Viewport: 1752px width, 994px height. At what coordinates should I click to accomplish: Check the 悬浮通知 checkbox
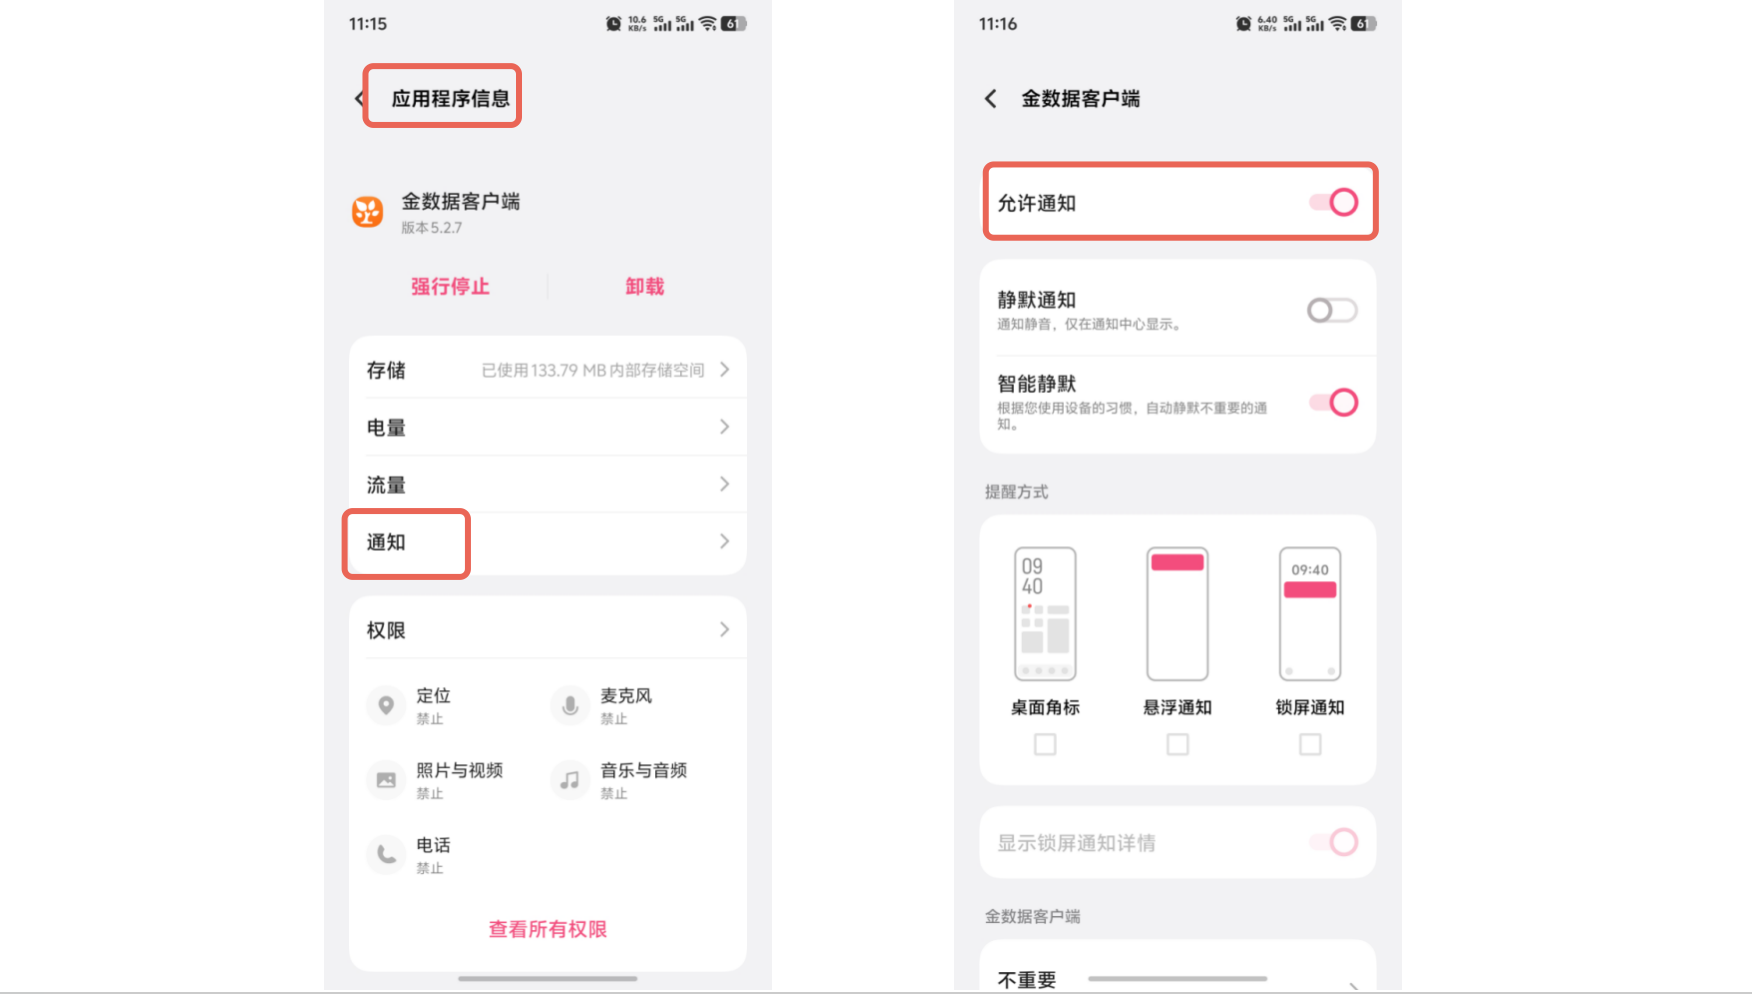pos(1178,744)
